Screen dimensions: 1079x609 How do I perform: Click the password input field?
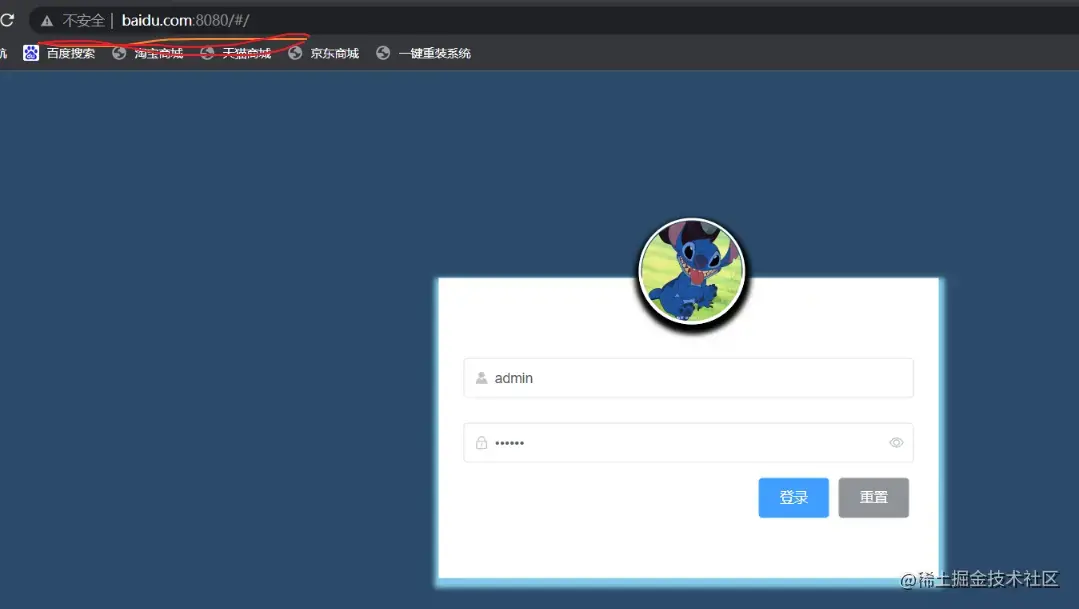point(688,442)
